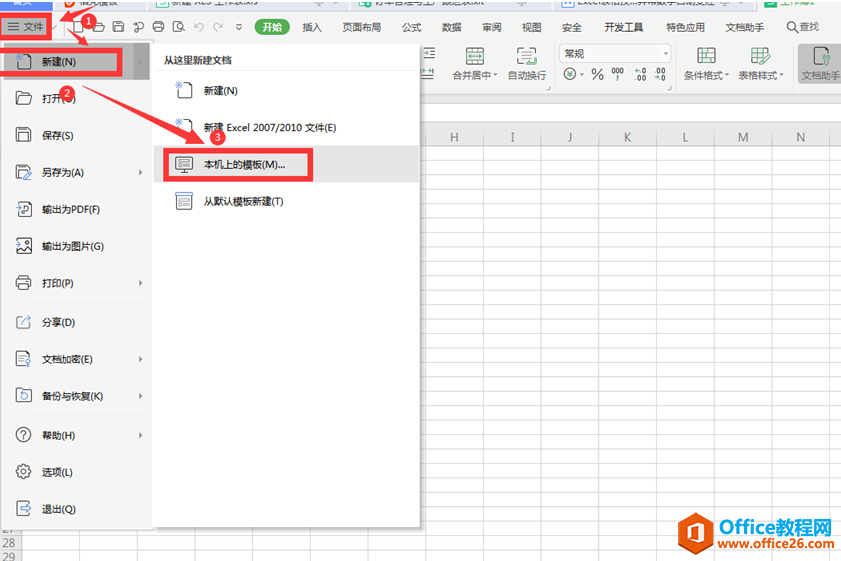Switch to the 特色应用 ribbon tab
The image size is (841, 561).
point(685,27)
